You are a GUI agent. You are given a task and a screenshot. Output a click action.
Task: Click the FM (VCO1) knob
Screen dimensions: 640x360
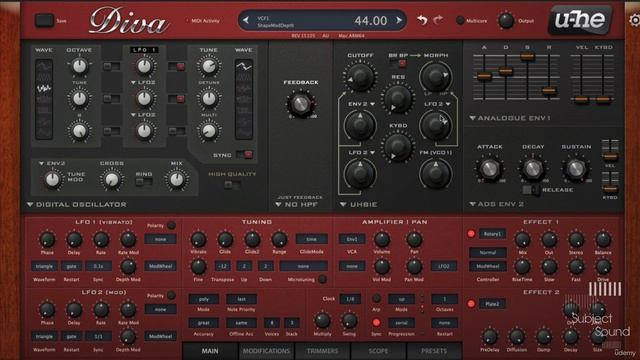[x=435, y=173]
